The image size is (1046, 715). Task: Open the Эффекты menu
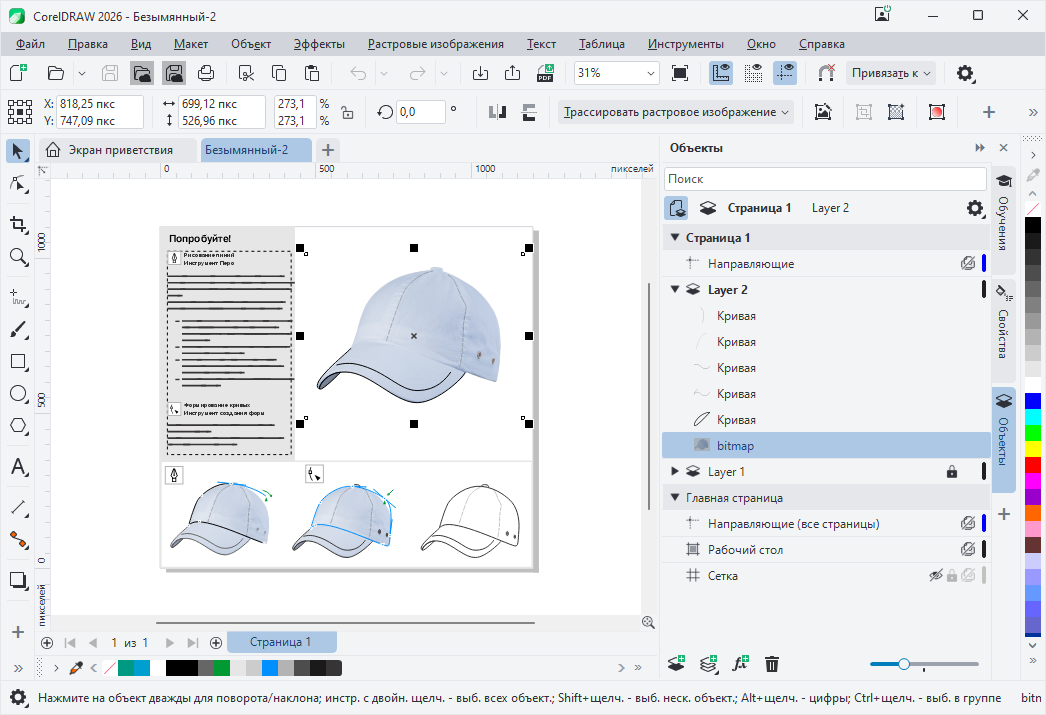(320, 44)
